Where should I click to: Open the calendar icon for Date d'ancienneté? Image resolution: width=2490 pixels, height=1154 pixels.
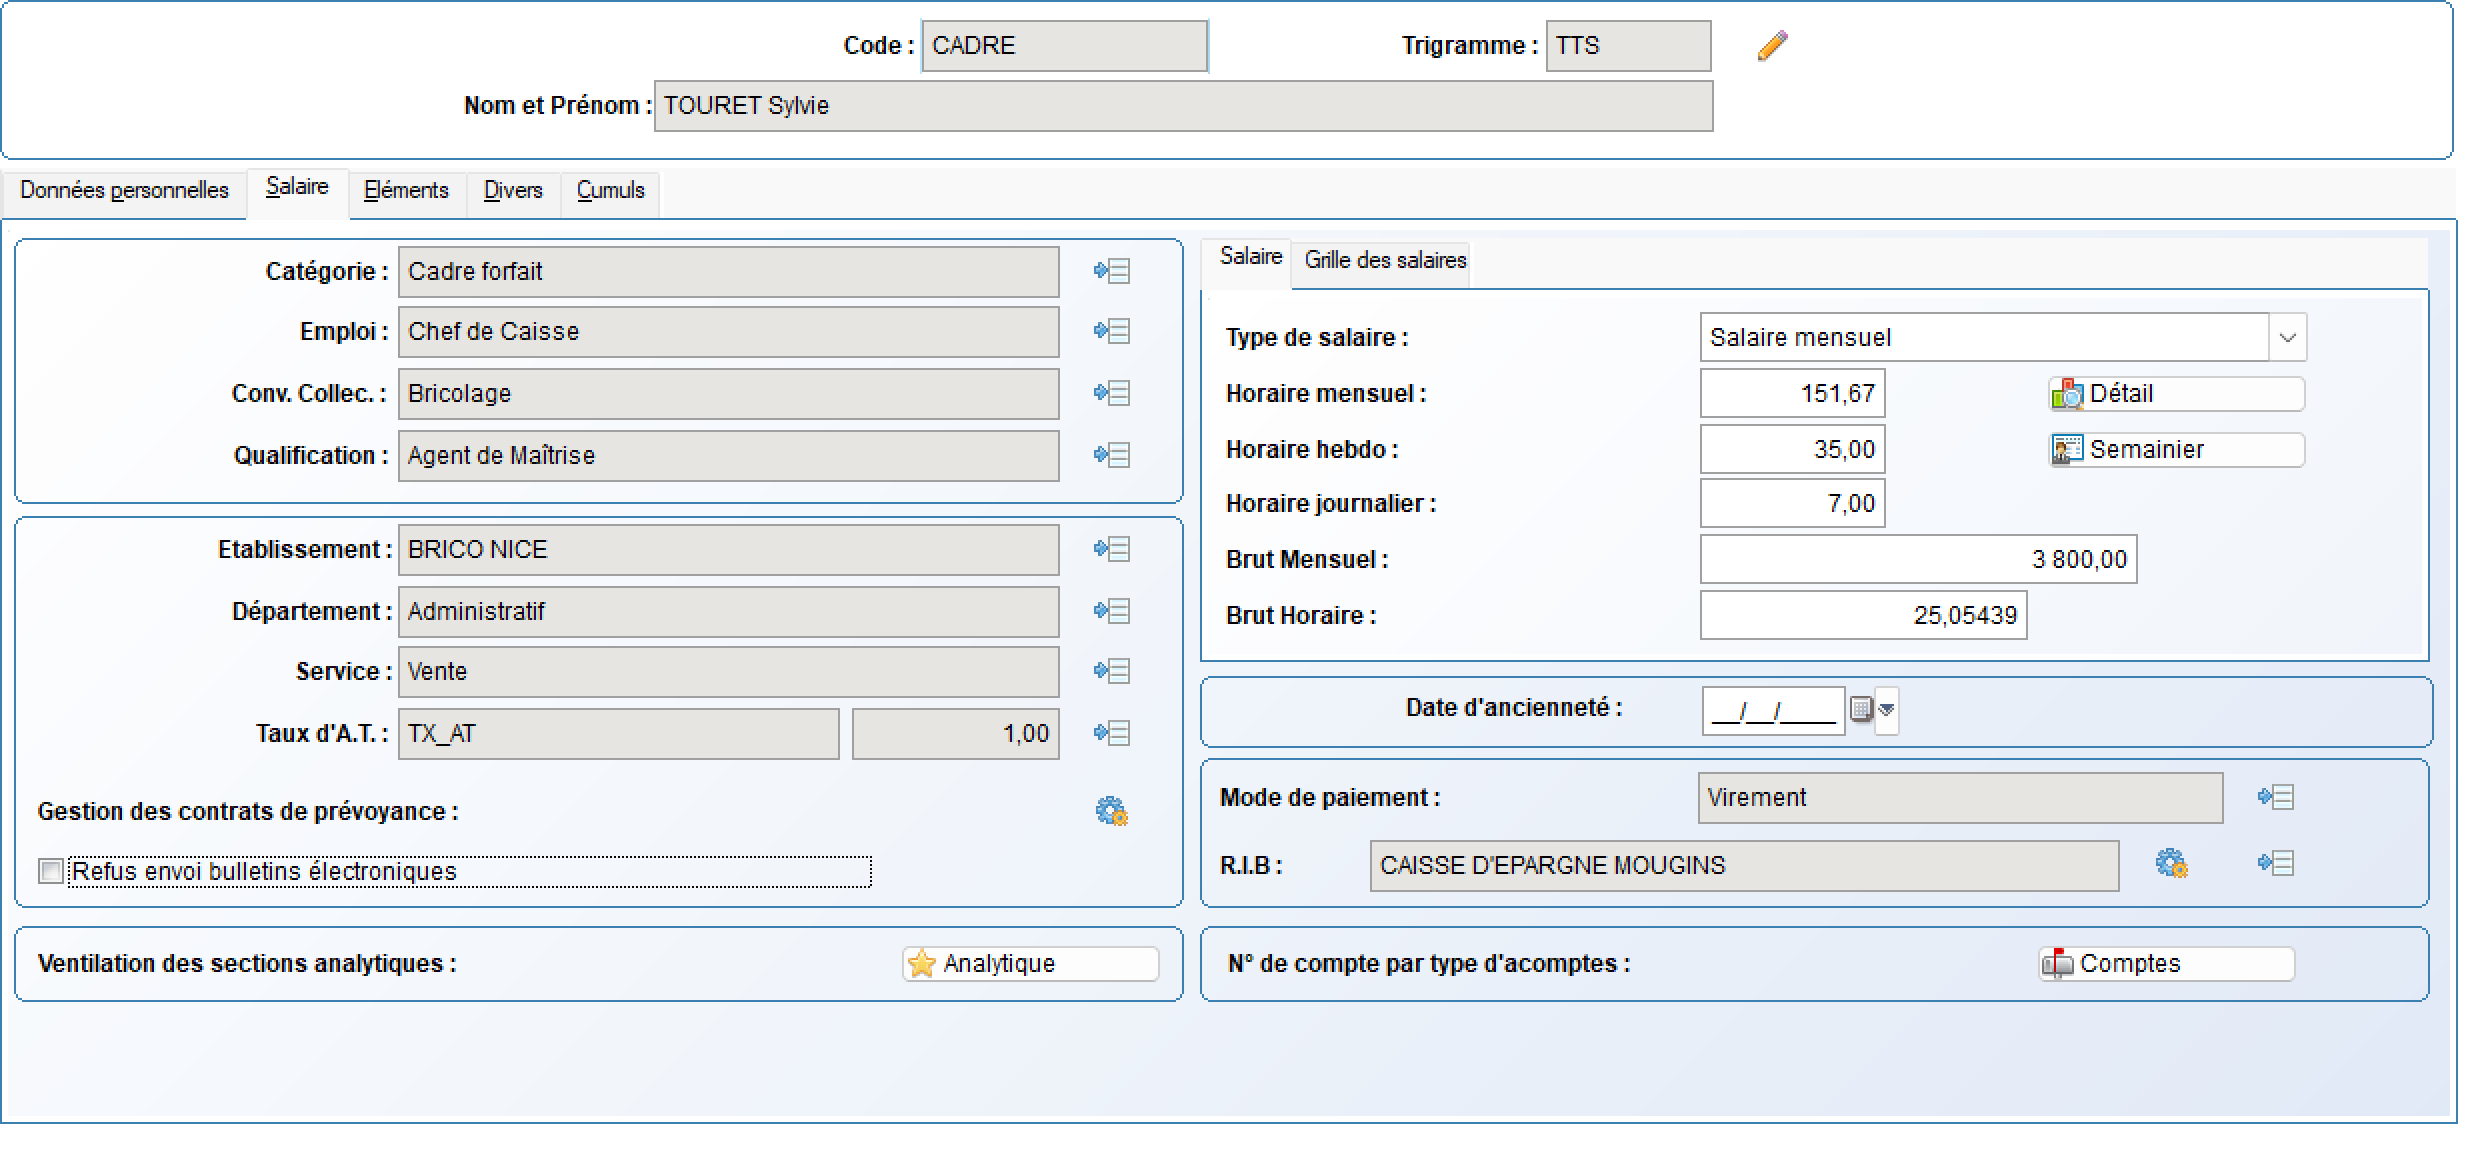(1860, 710)
